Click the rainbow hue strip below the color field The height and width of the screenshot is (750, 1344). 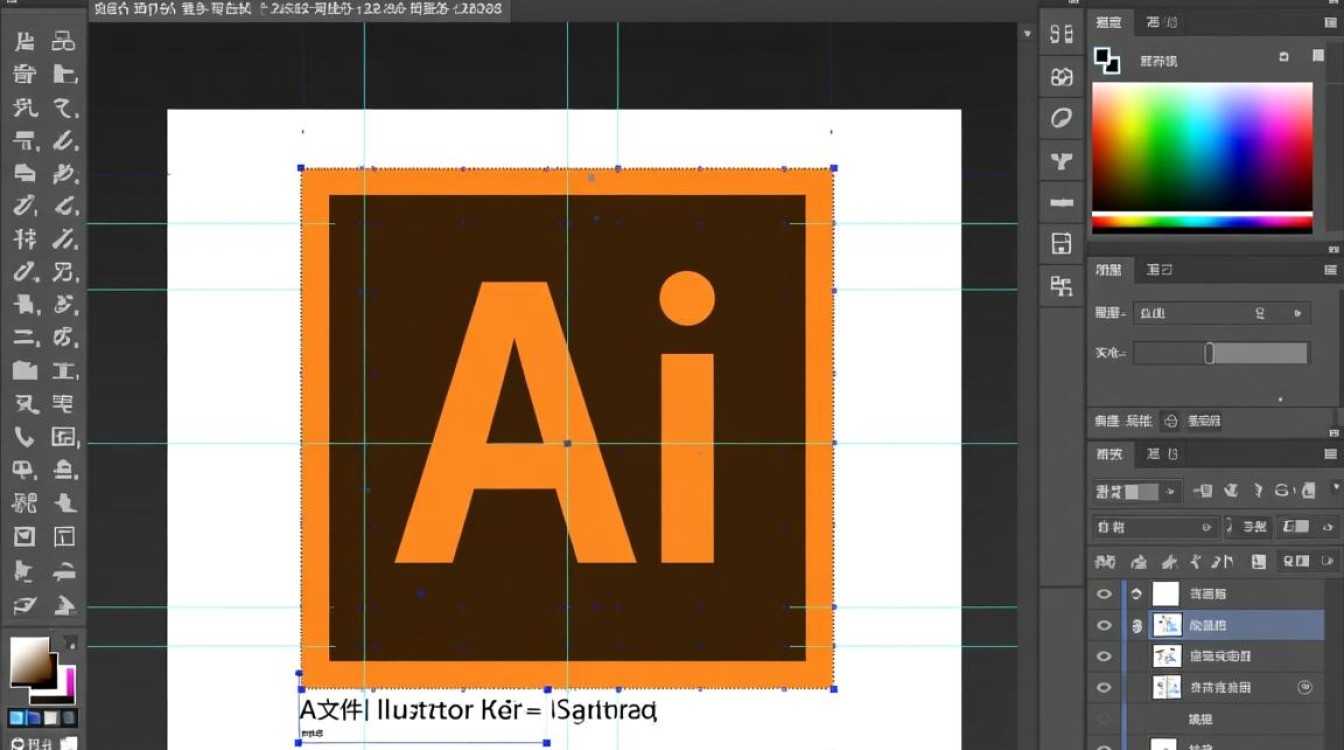click(x=1201, y=222)
